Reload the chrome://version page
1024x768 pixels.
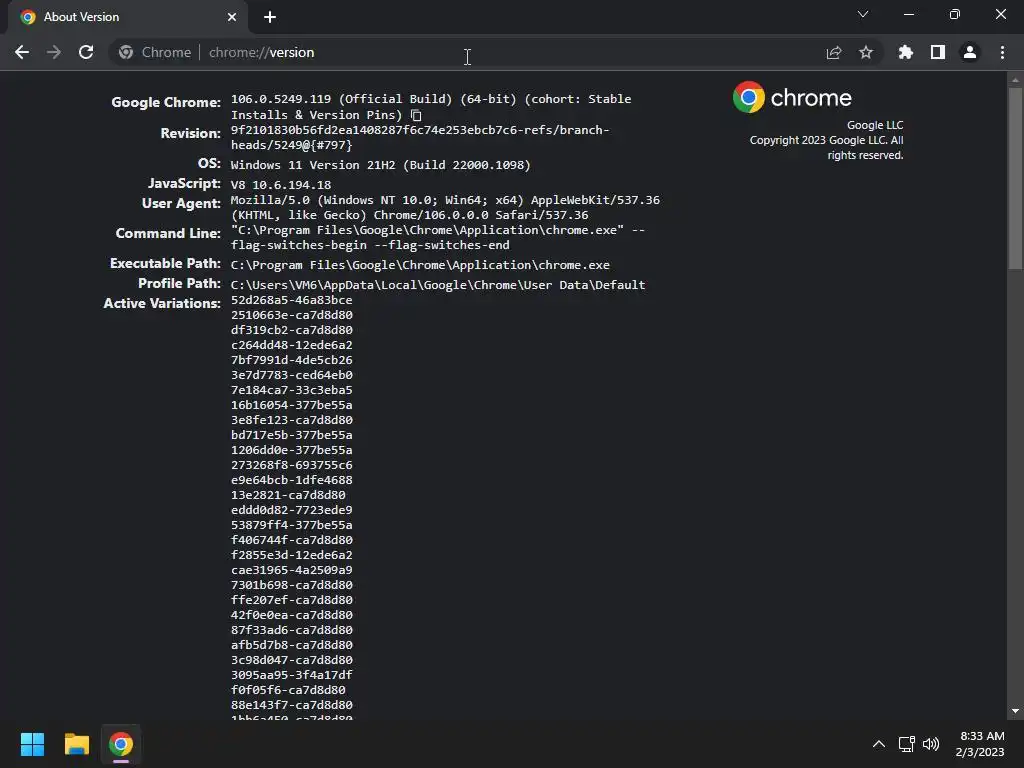click(x=86, y=52)
